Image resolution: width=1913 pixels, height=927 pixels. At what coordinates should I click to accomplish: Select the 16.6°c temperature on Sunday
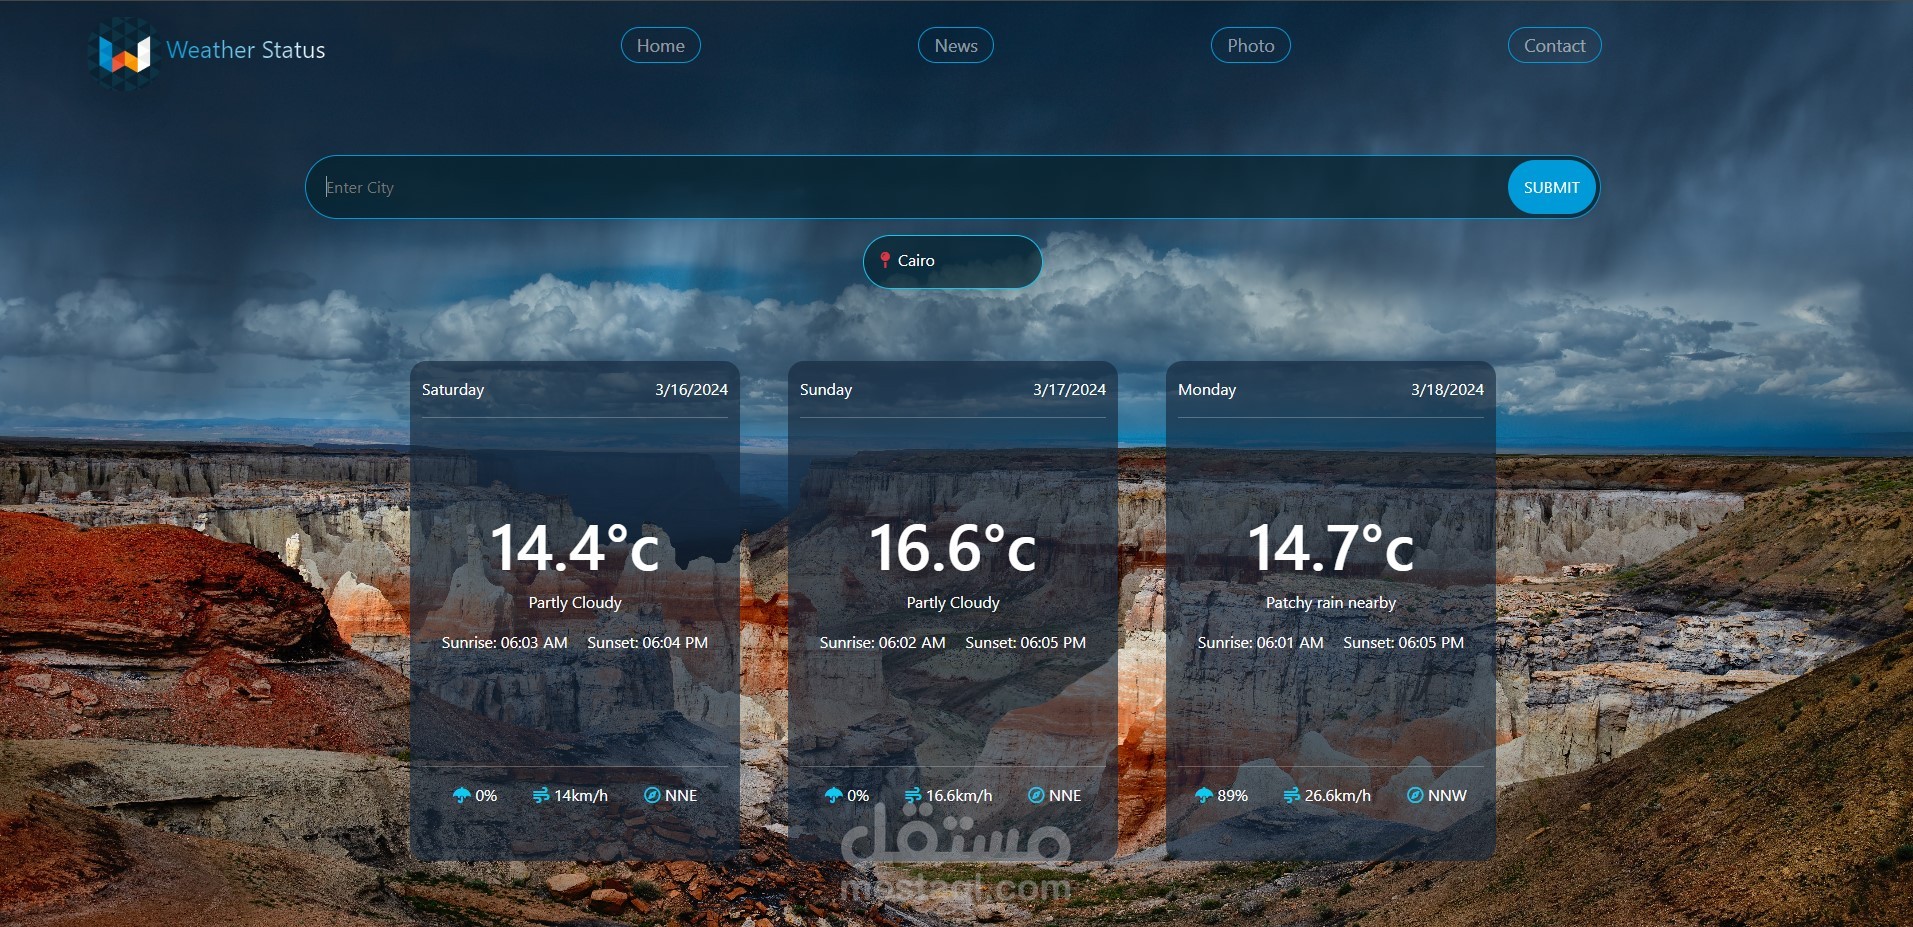(x=953, y=548)
